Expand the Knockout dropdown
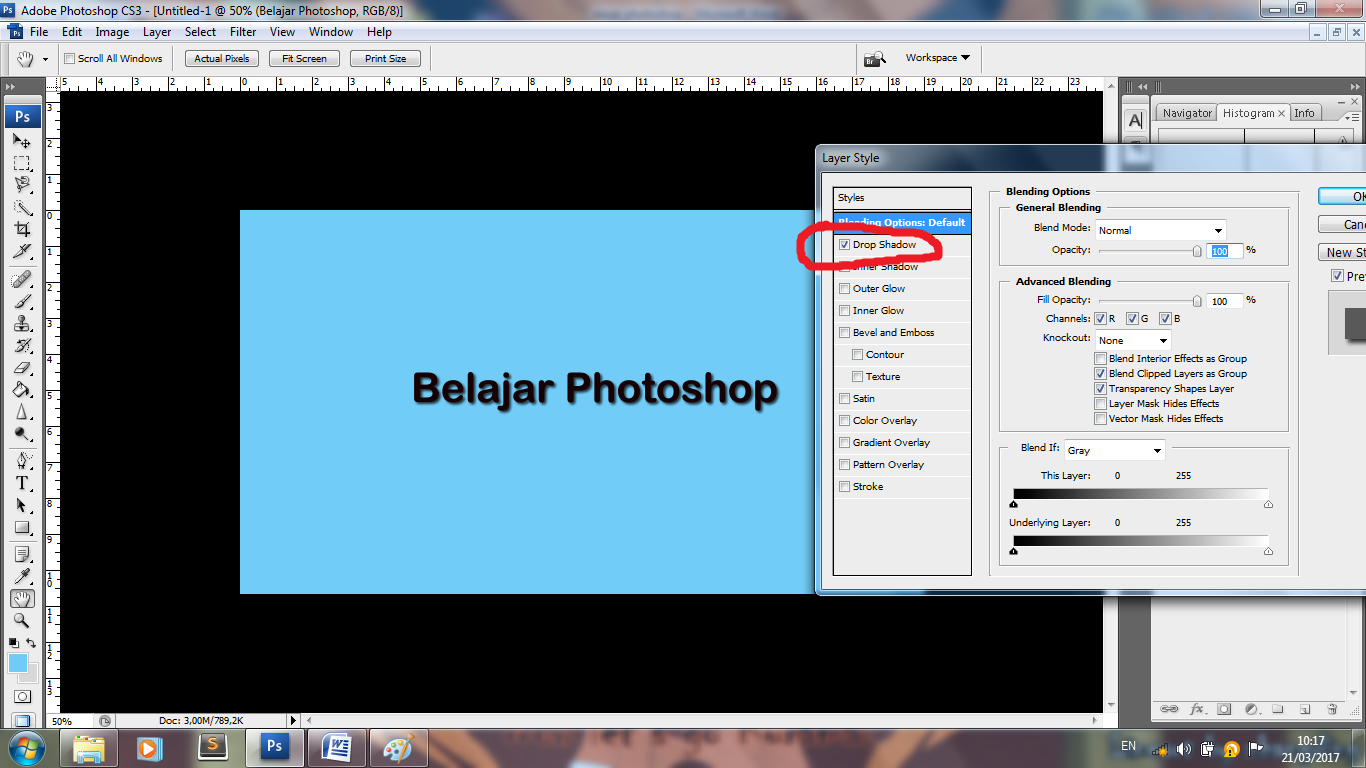 click(1132, 340)
